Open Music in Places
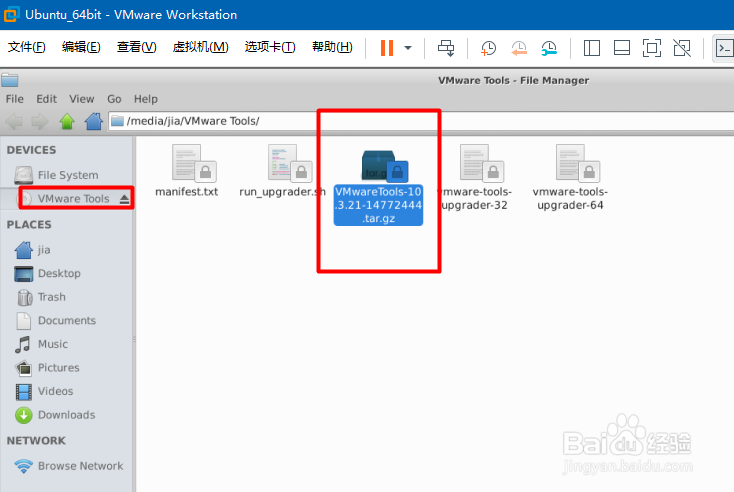734x492 pixels. [67, 344]
